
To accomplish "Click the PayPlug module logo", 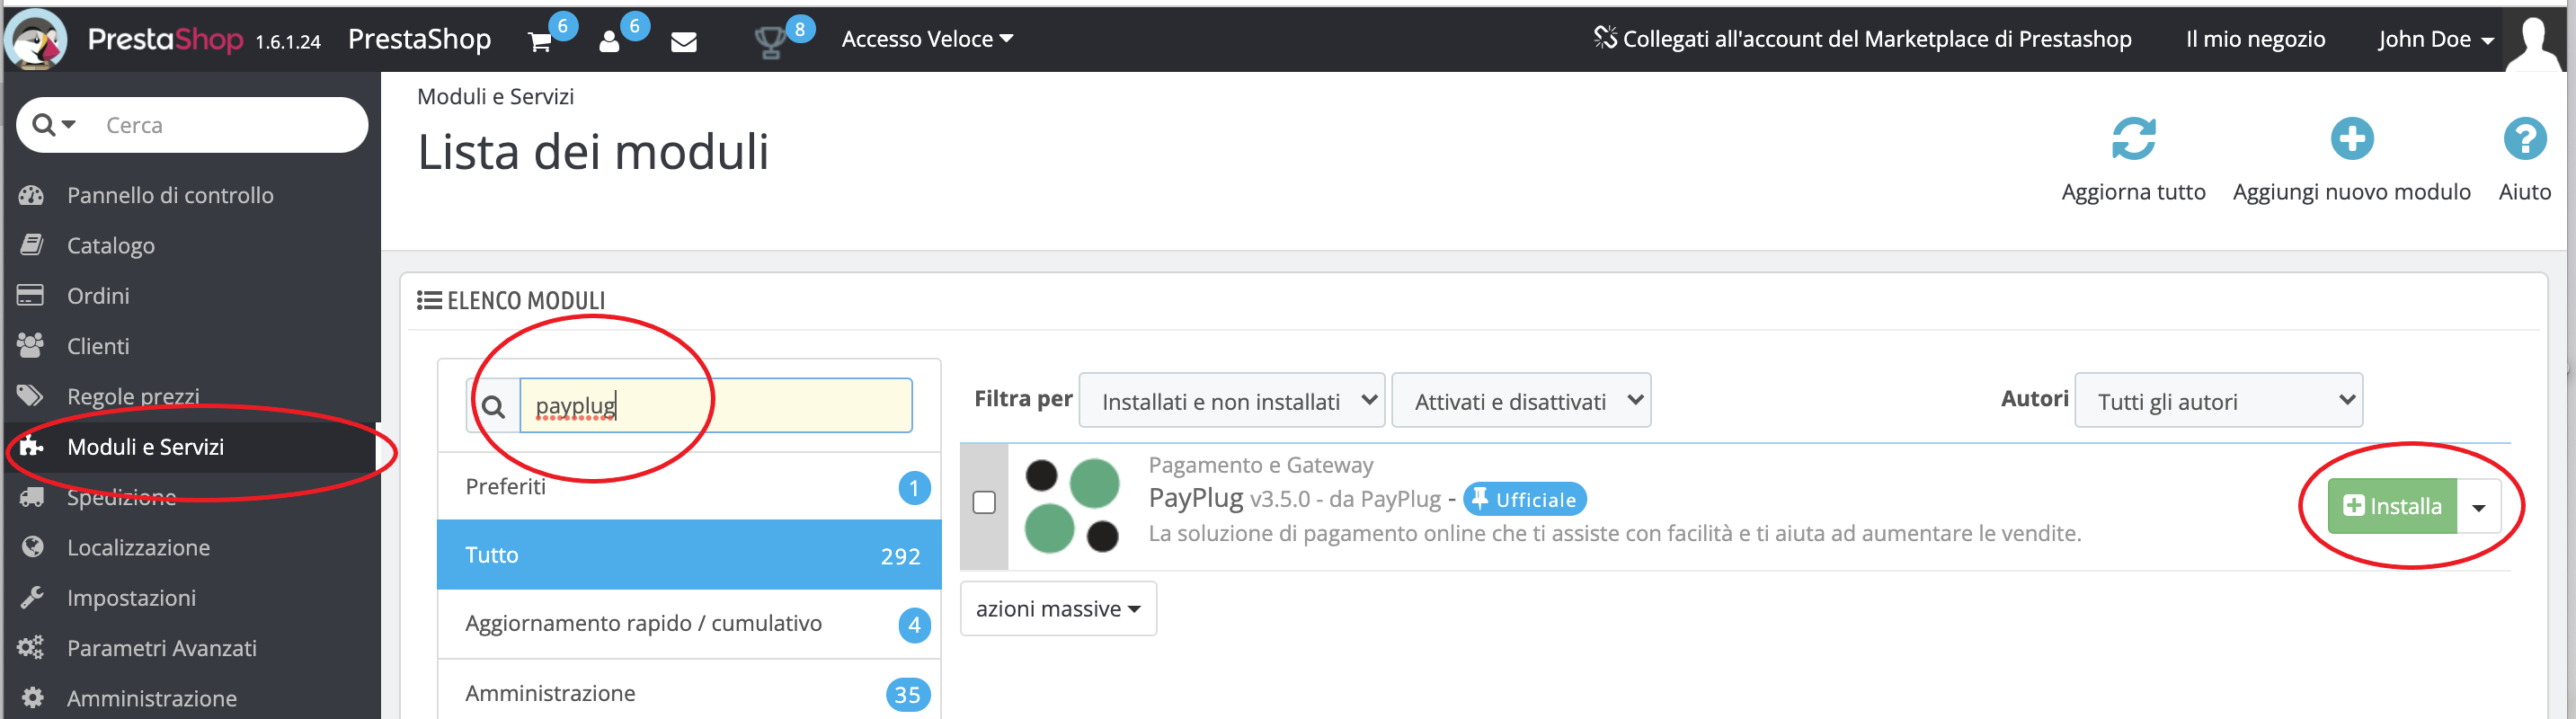I will click(1072, 505).
